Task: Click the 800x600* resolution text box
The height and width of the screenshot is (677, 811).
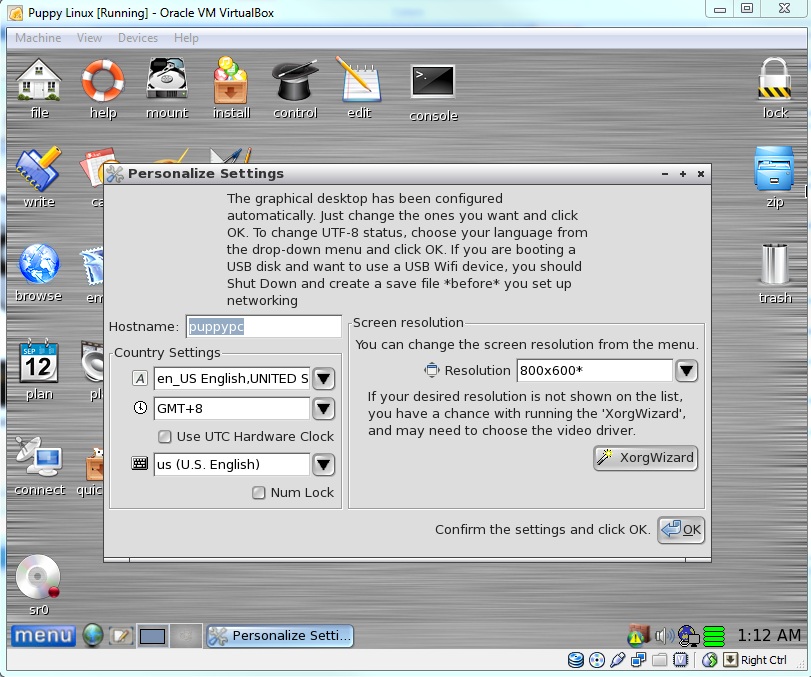Action: pos(595,370)
